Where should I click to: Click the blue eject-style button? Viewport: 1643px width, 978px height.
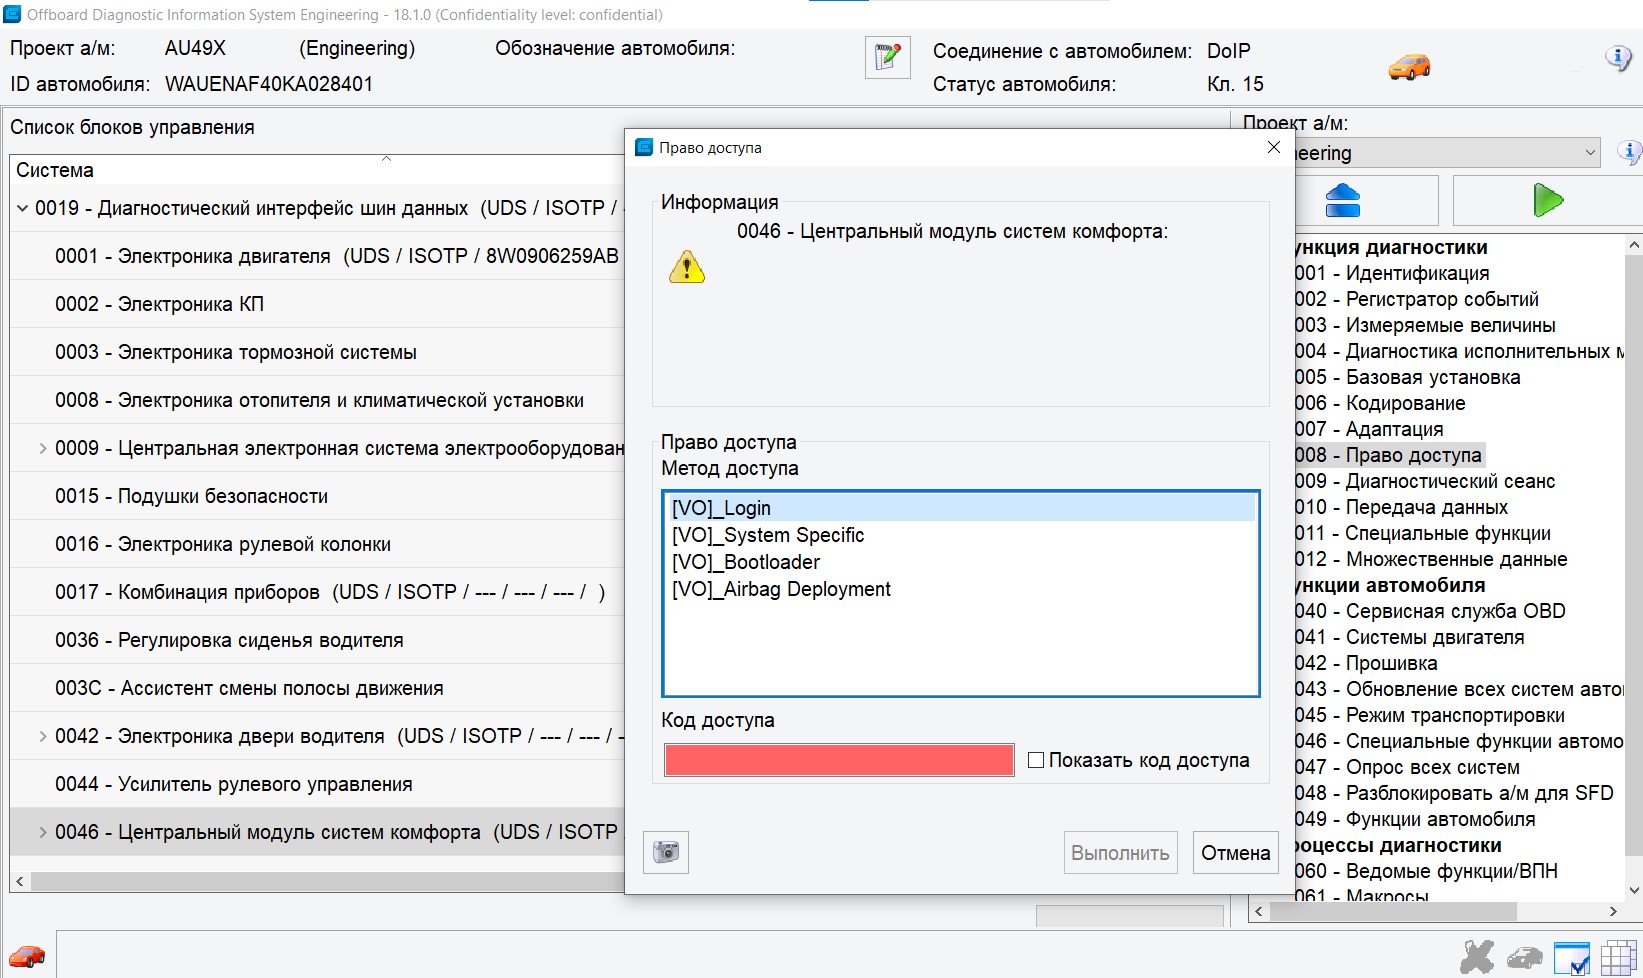1342,200
